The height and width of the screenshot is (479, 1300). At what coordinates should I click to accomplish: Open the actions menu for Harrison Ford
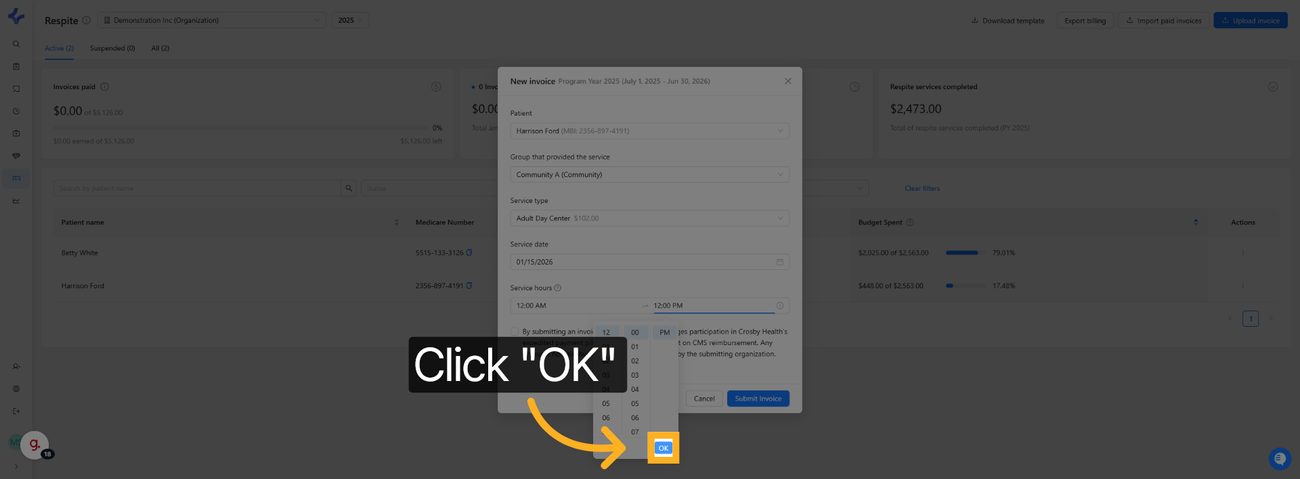tap(1243, 286)
